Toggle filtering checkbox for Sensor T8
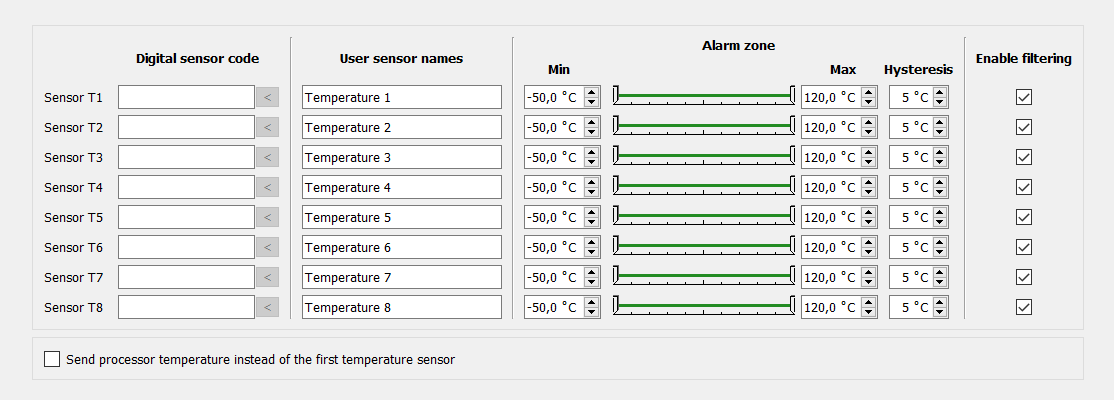 click(x=1023, y=307)
